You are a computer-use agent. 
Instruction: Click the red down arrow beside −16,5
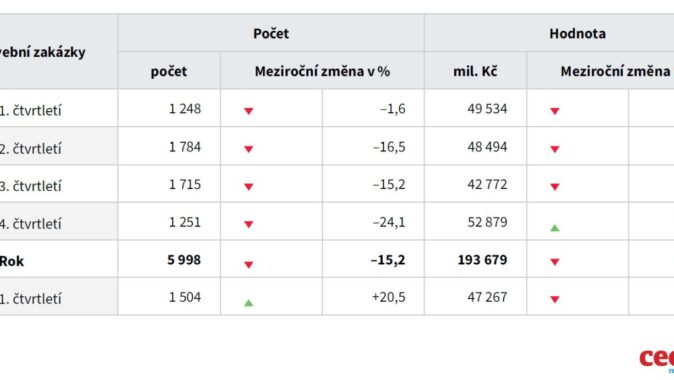coord(248,149)
